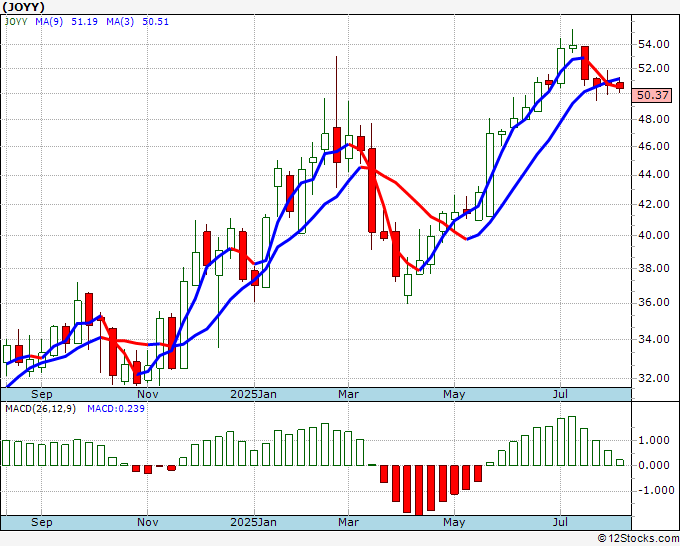The image size is (680, 546).
Task: Click Nov on the MACD panel time axis
Action: (147, 522)
